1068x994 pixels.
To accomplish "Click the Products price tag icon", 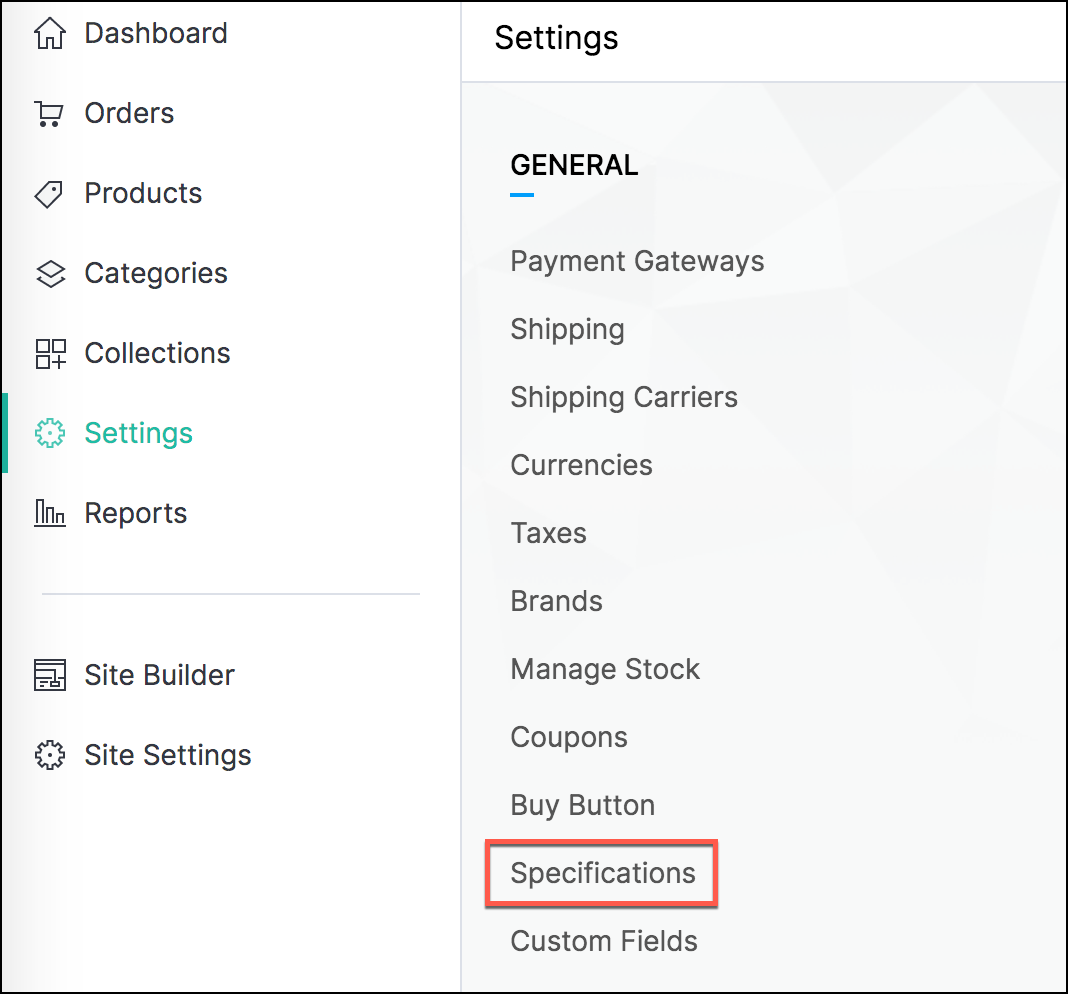I will pos(49,194).
